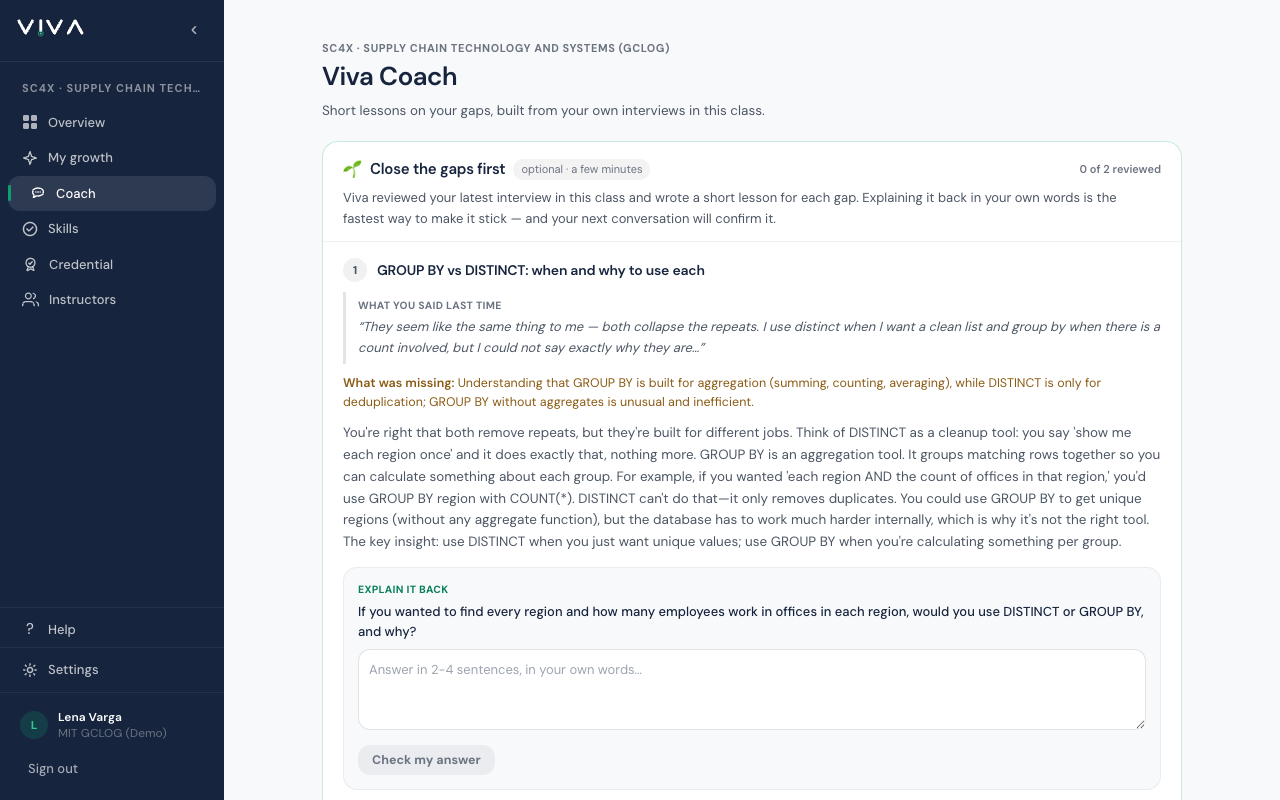Click the seedling icon beside Close the gaps first

[x=352, y=169]
